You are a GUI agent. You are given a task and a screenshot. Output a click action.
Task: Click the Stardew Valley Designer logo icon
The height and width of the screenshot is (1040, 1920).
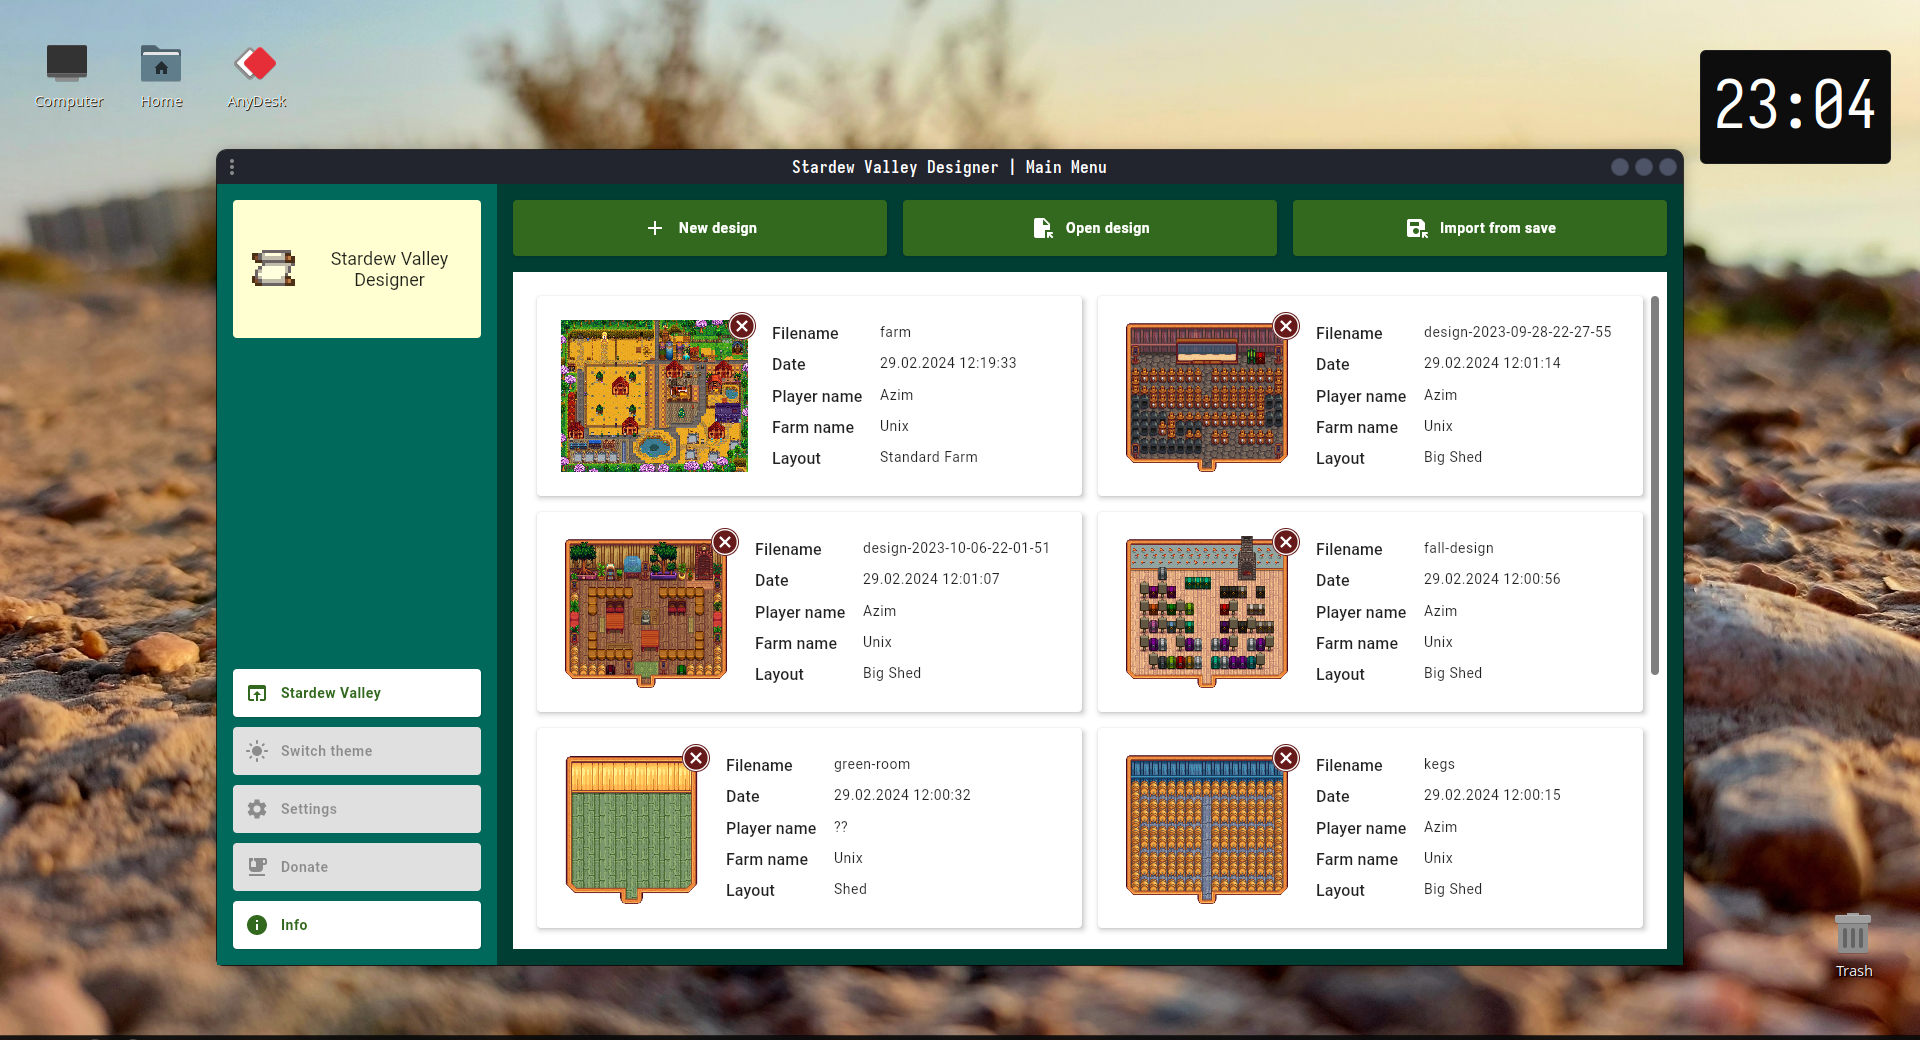tap(273, 269)
